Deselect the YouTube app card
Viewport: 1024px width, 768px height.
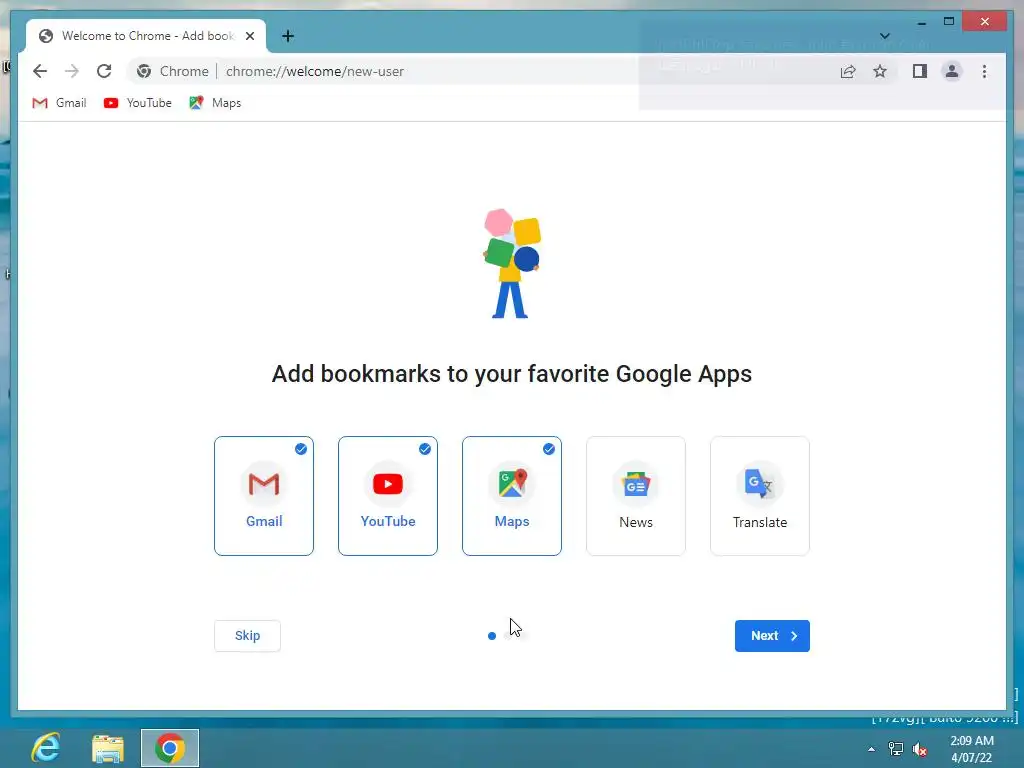(x=388, y=496)
